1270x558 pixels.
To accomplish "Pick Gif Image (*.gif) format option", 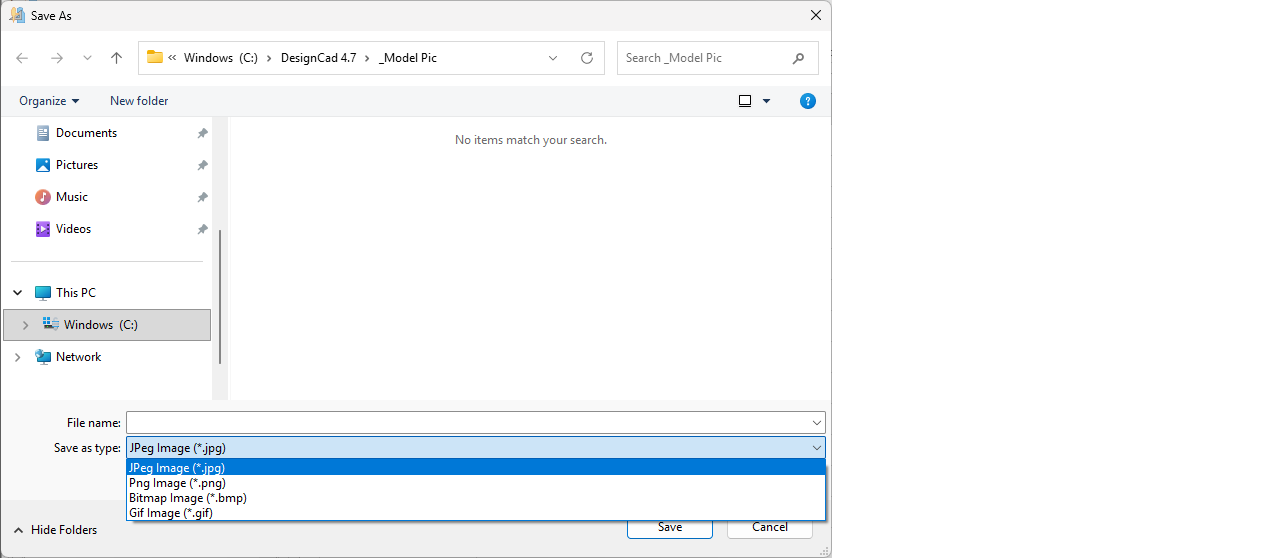I will point(170,513).
